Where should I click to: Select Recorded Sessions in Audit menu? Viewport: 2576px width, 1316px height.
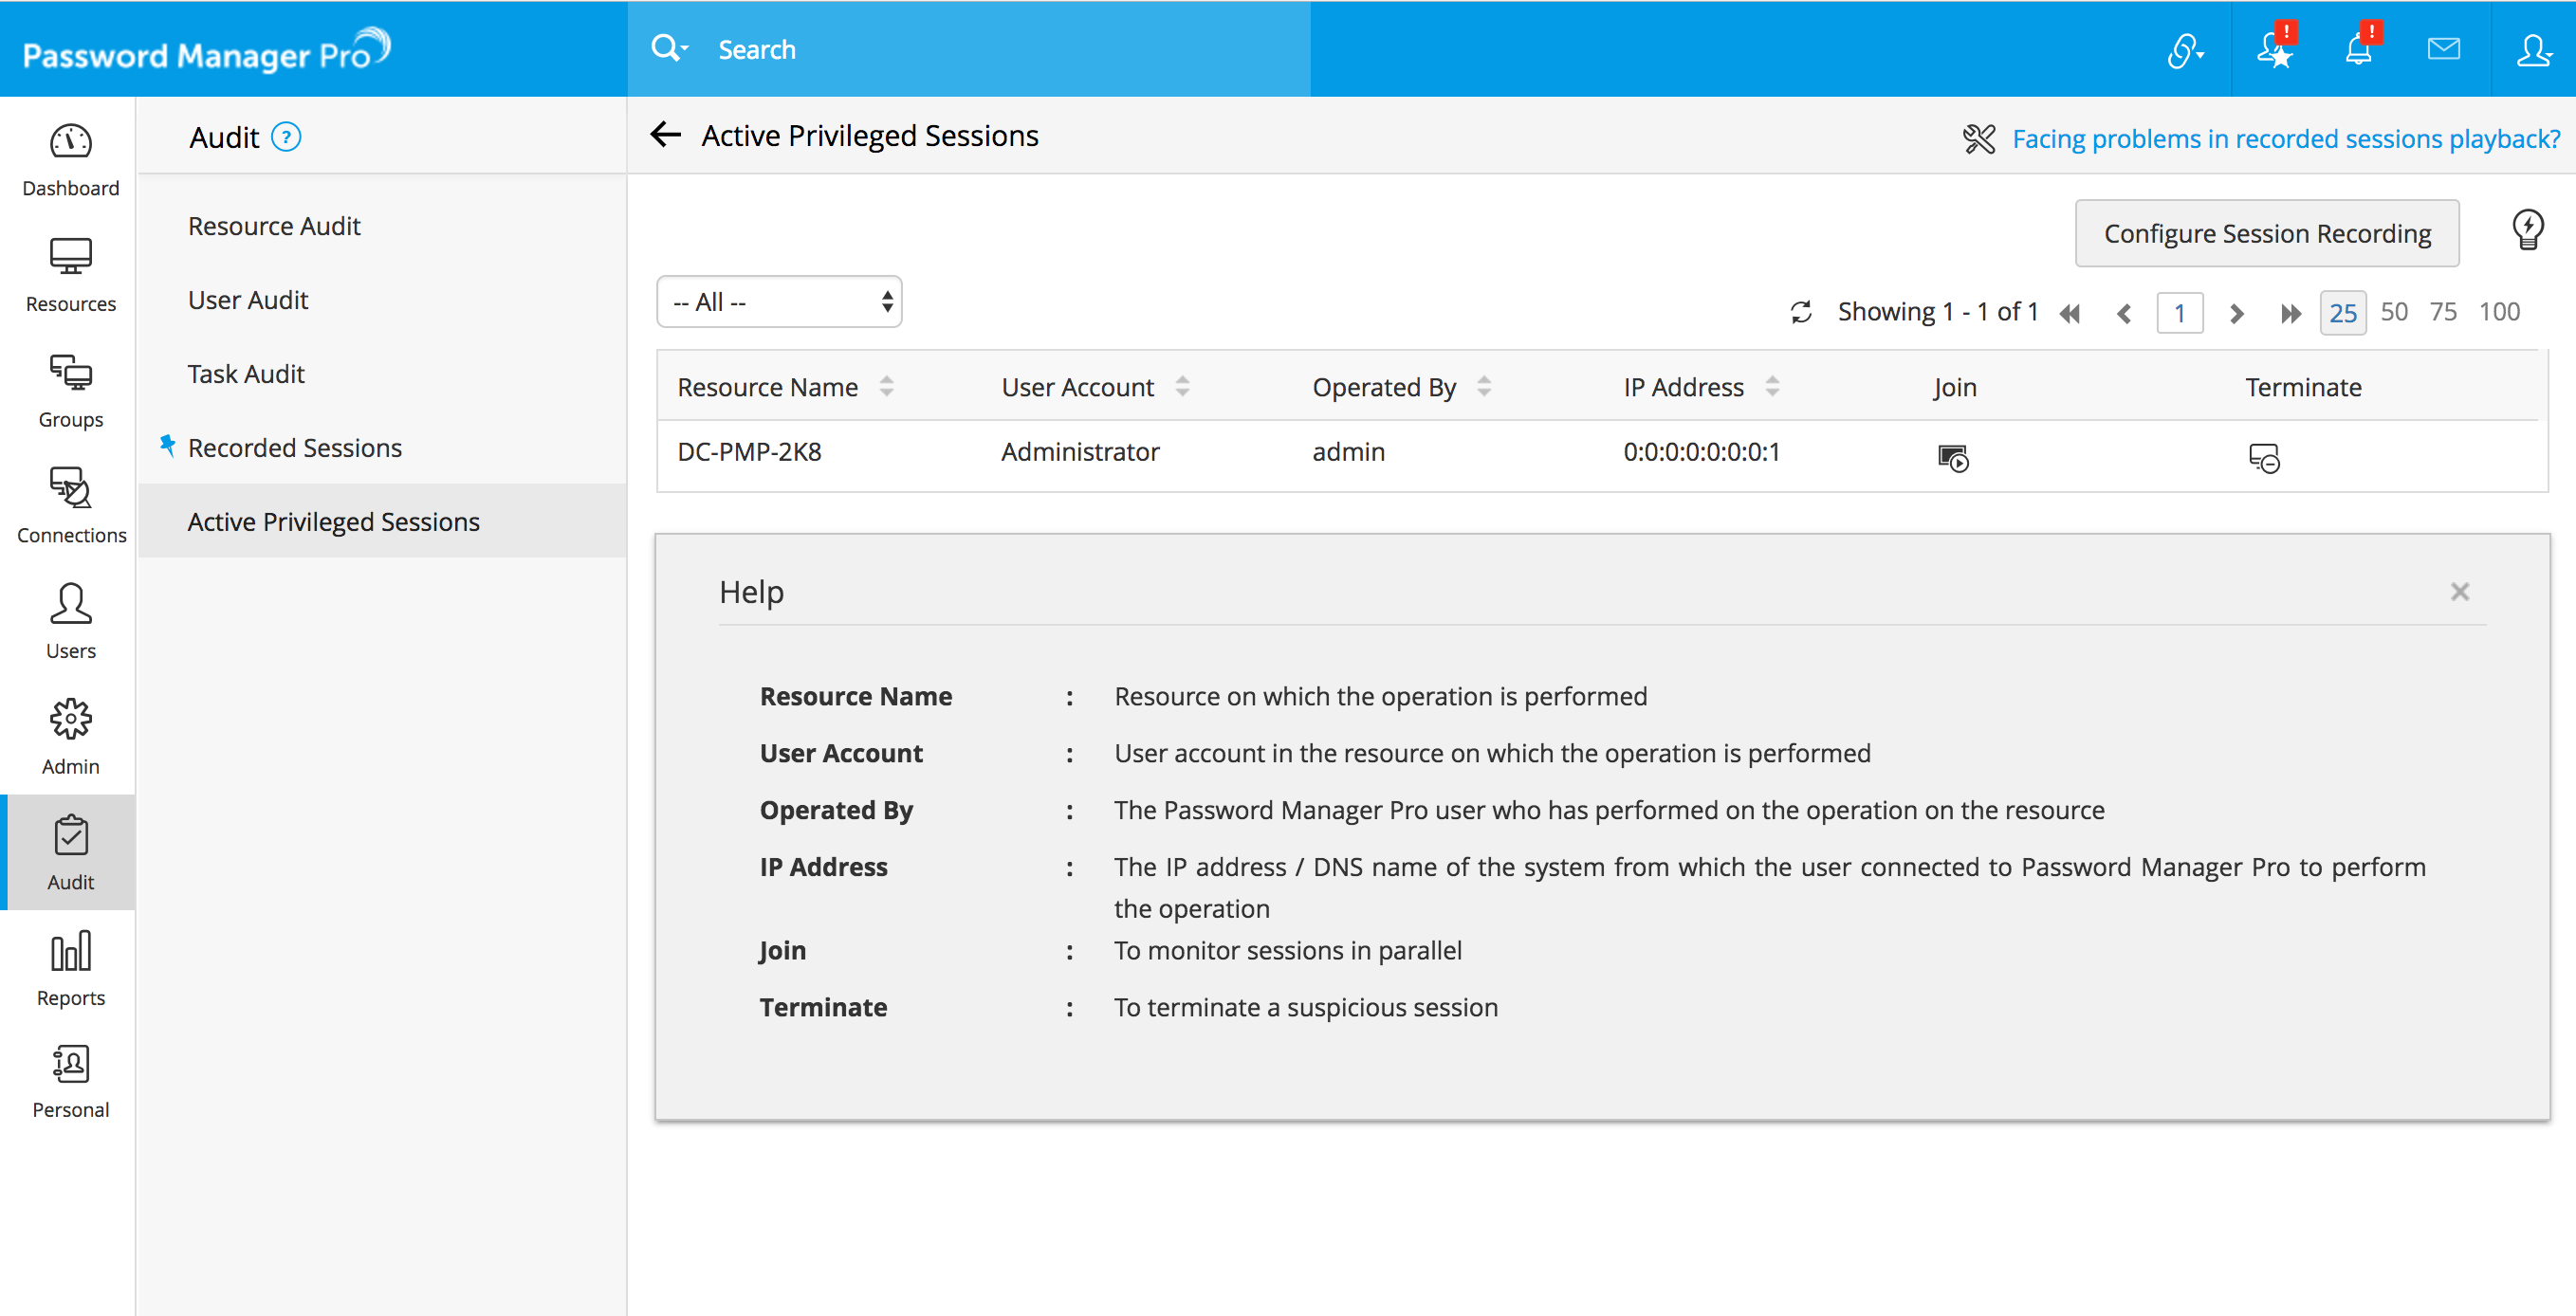point(294,448)
